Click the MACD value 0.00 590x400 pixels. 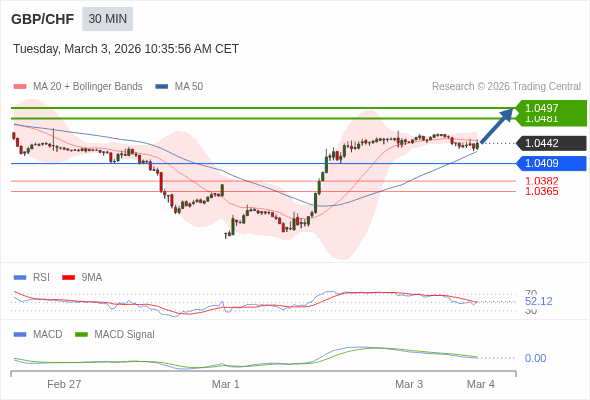(536, 358)
